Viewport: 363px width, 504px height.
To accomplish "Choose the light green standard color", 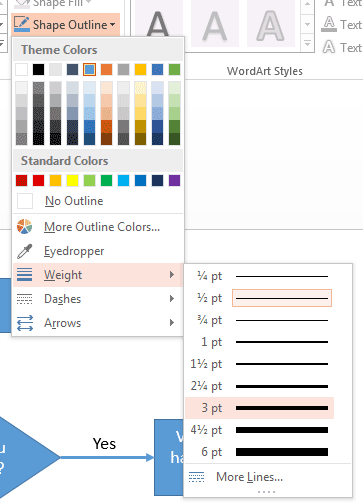I will (x=89, y=180).
